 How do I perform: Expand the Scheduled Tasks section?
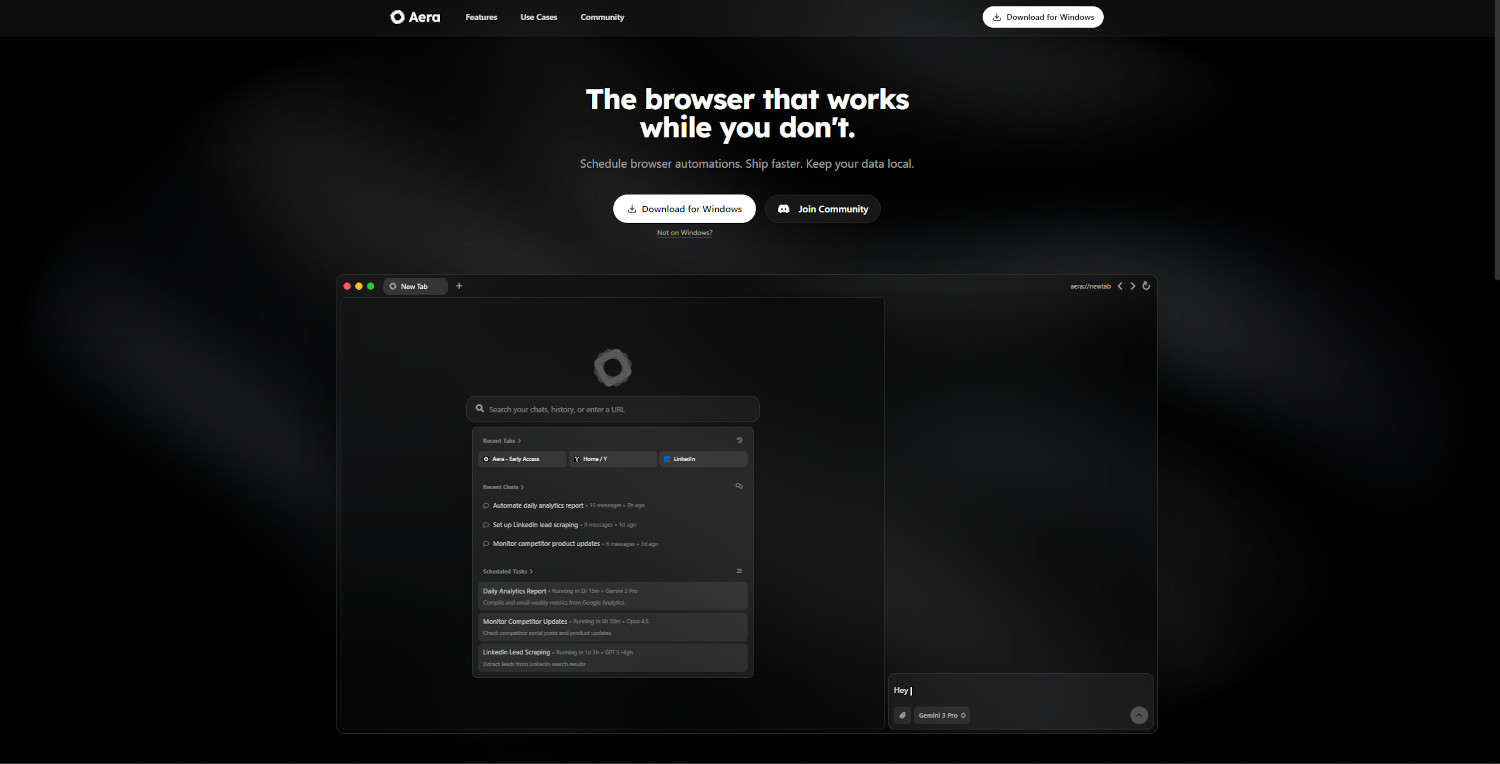tap(508, 571)
